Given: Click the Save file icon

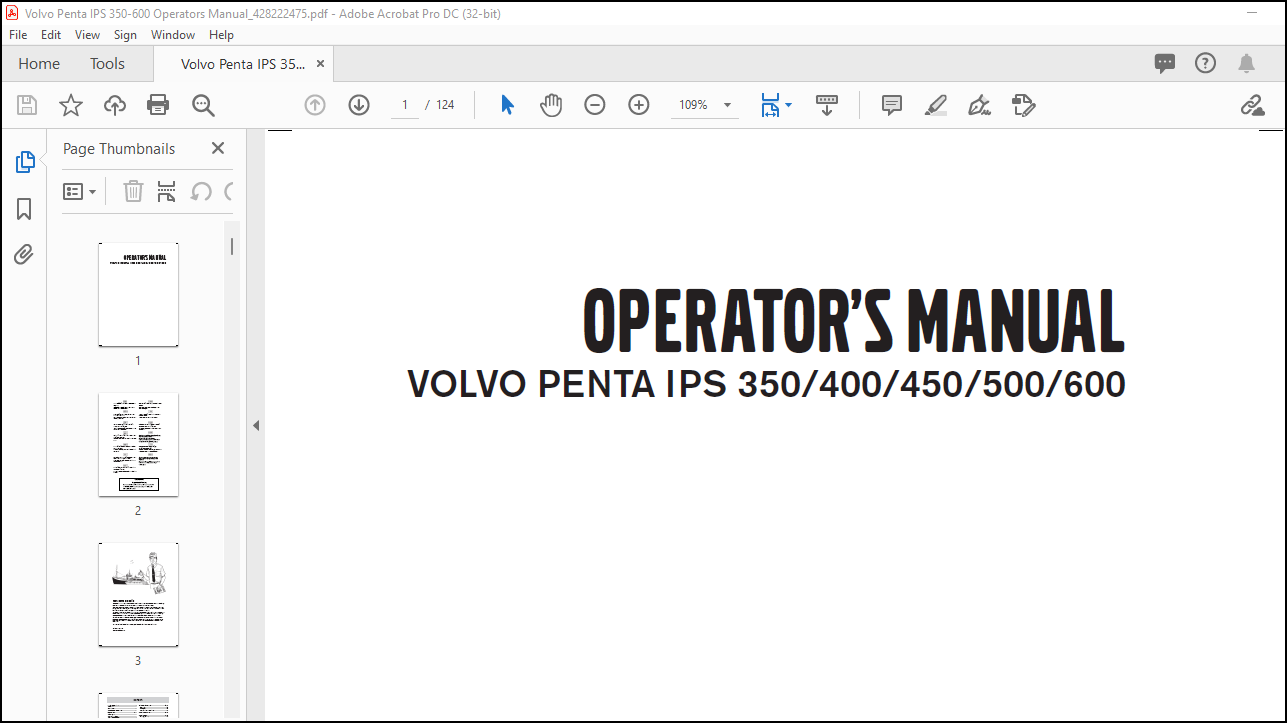Looking at the screenshot, I should (x=27, y=105).
